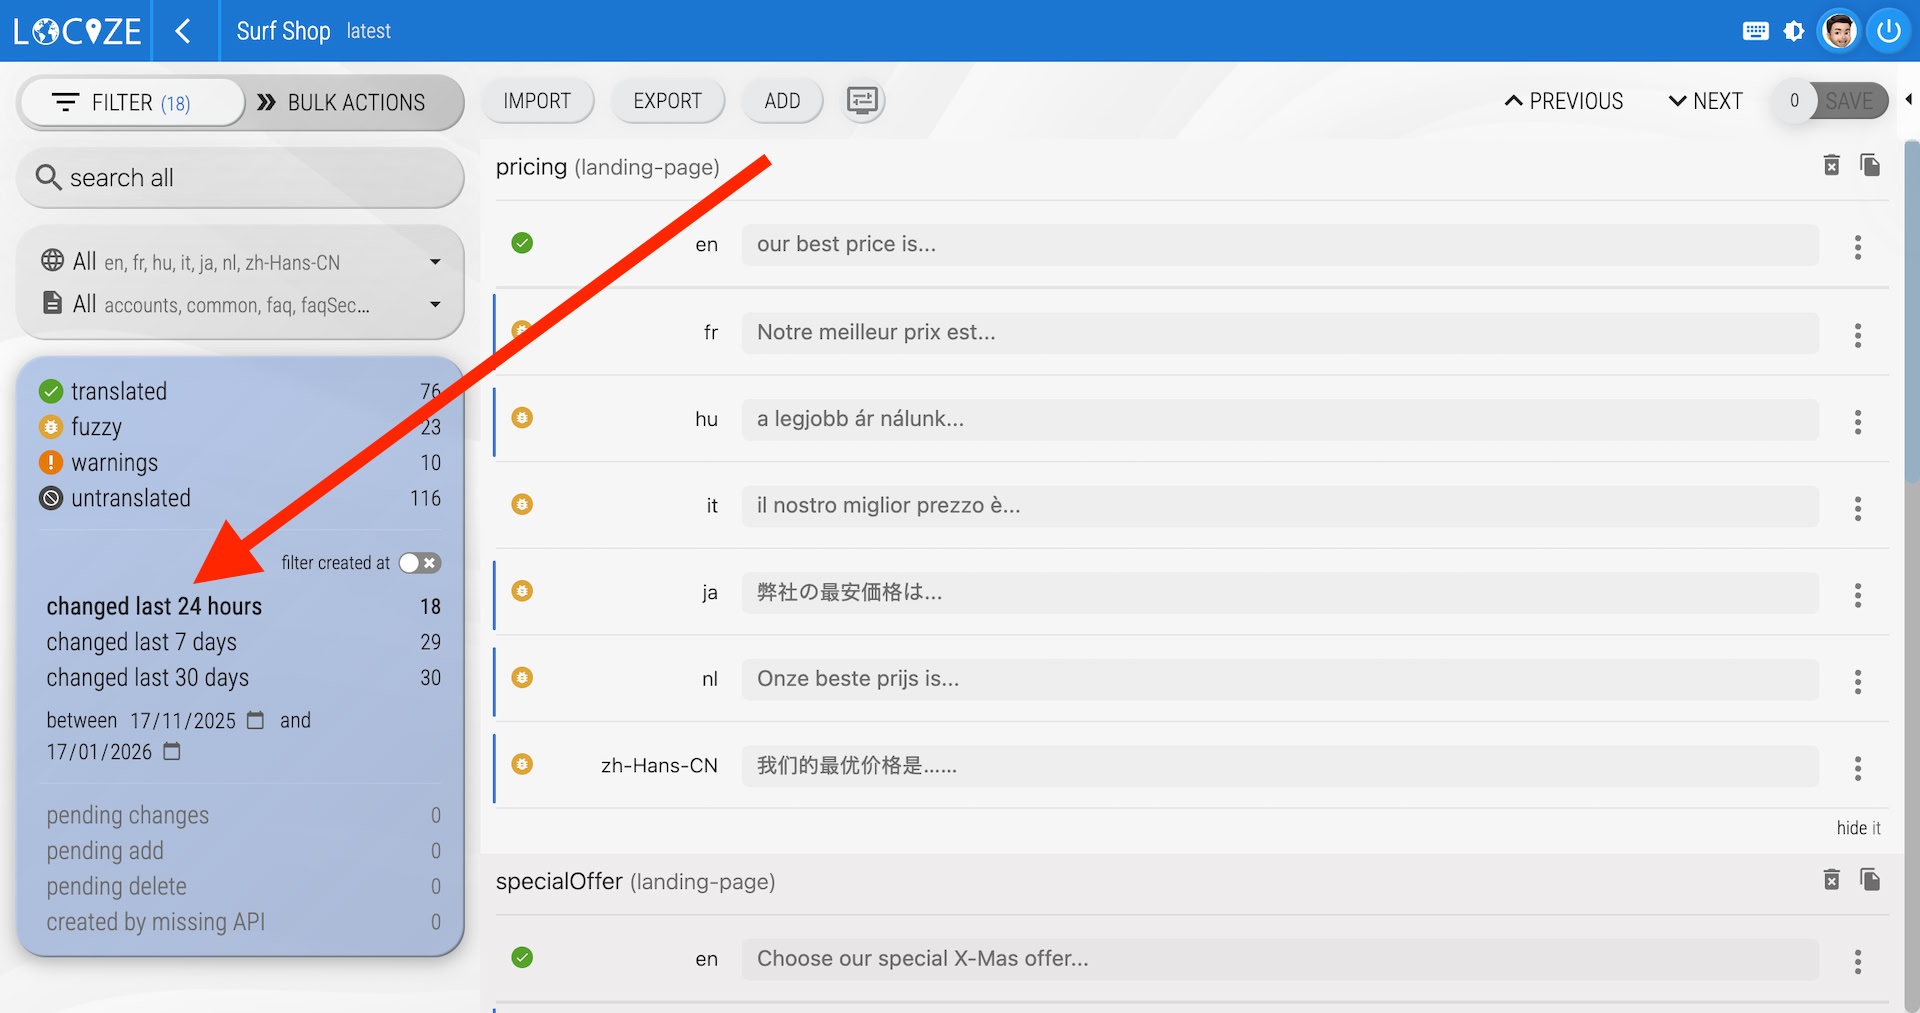Toggle the filter created at switch

tap(419, 563)
